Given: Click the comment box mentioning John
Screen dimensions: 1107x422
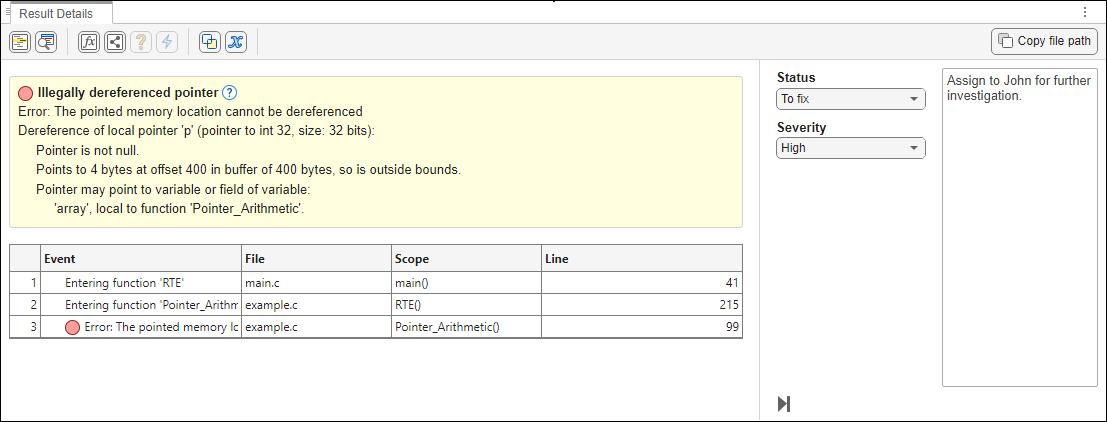Looking at the screenshot, I should pyautogui.click(x=1019, y=228).
